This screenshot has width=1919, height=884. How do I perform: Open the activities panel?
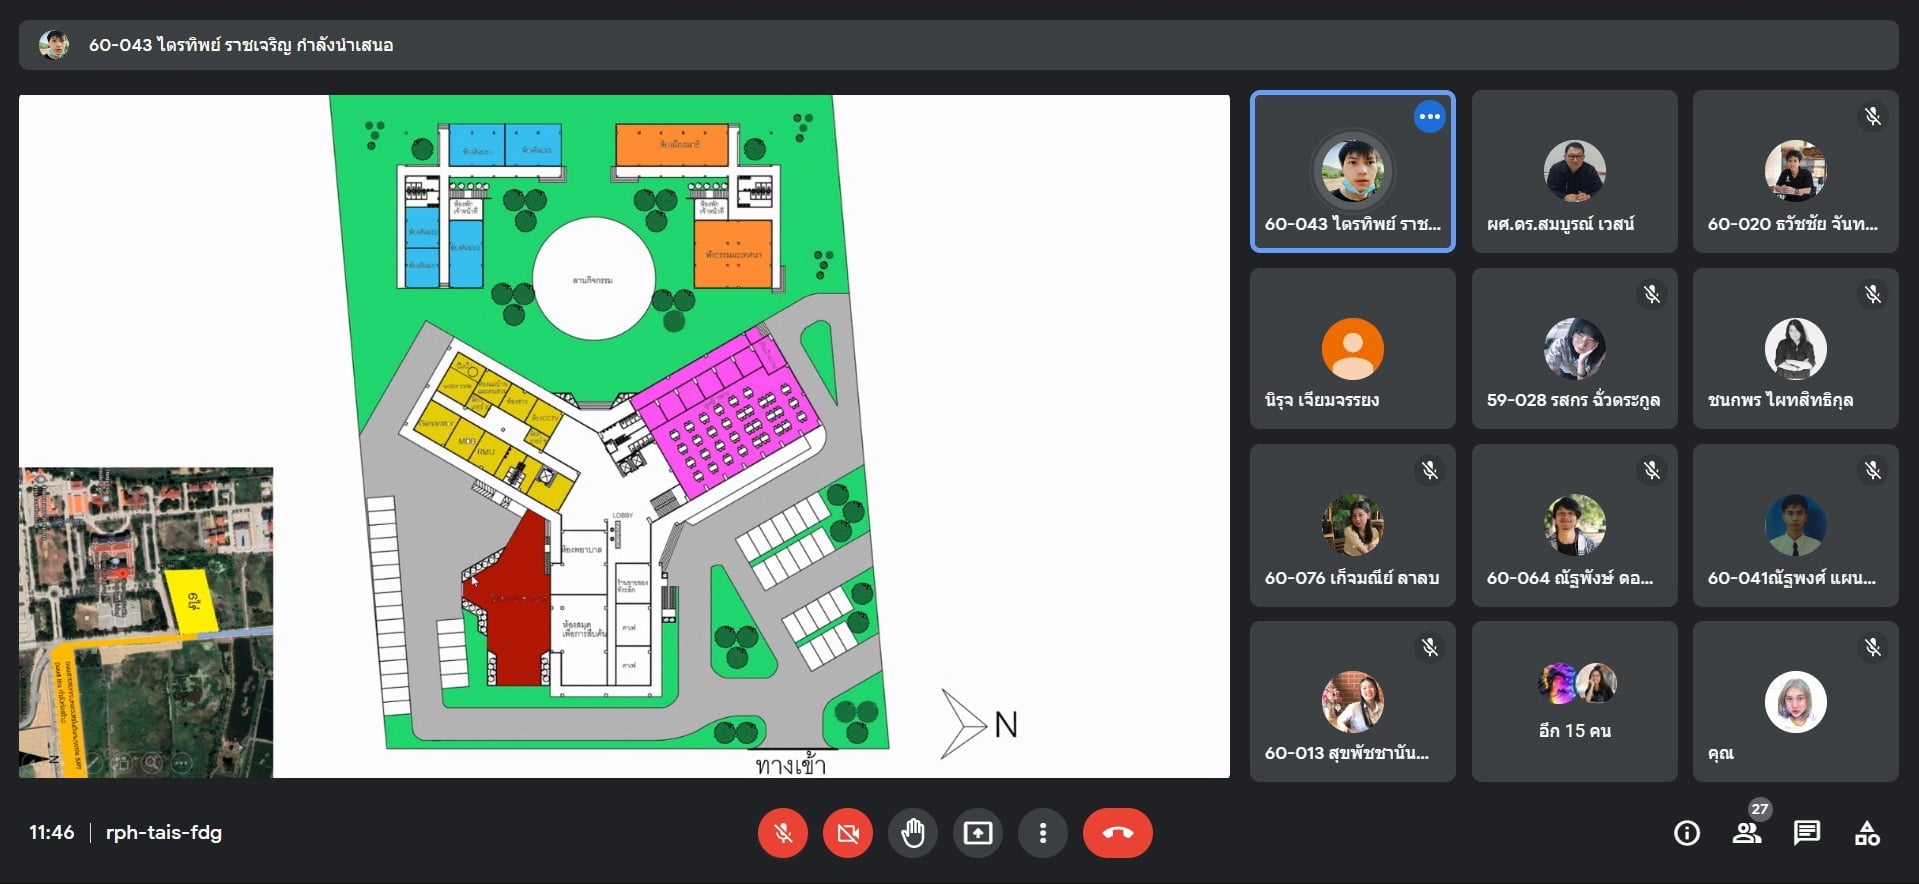click(x=1867, y=833)
